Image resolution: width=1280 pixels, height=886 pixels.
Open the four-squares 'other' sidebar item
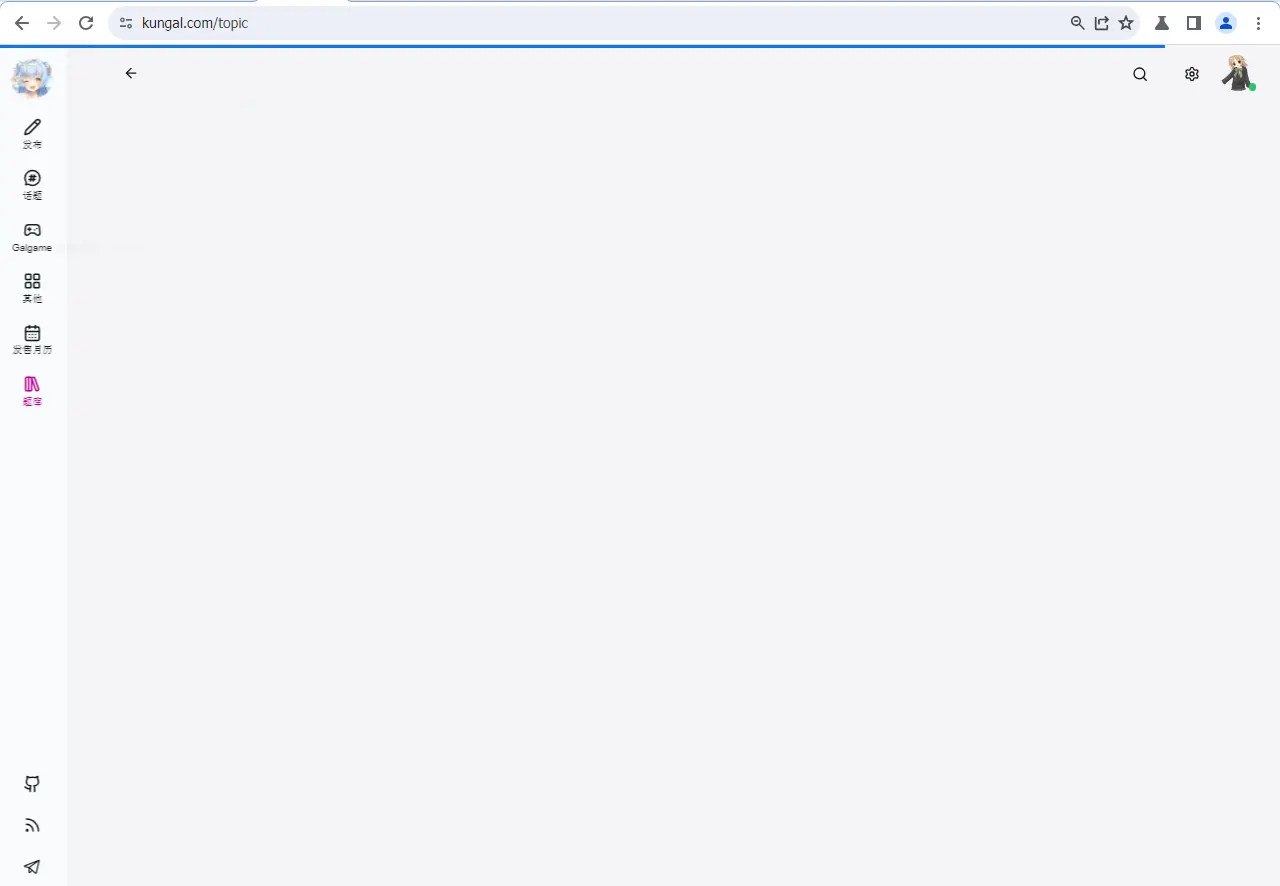[x=32, y=288]
